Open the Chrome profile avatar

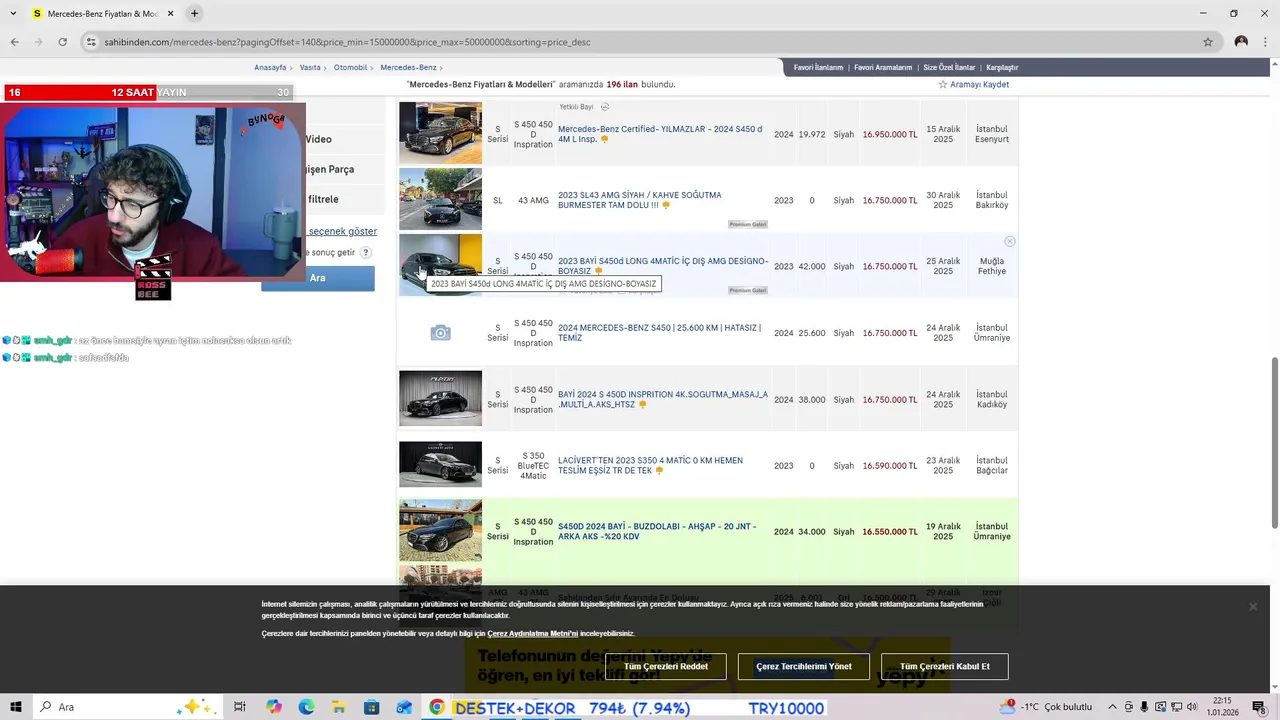(x=1241, y=42)
